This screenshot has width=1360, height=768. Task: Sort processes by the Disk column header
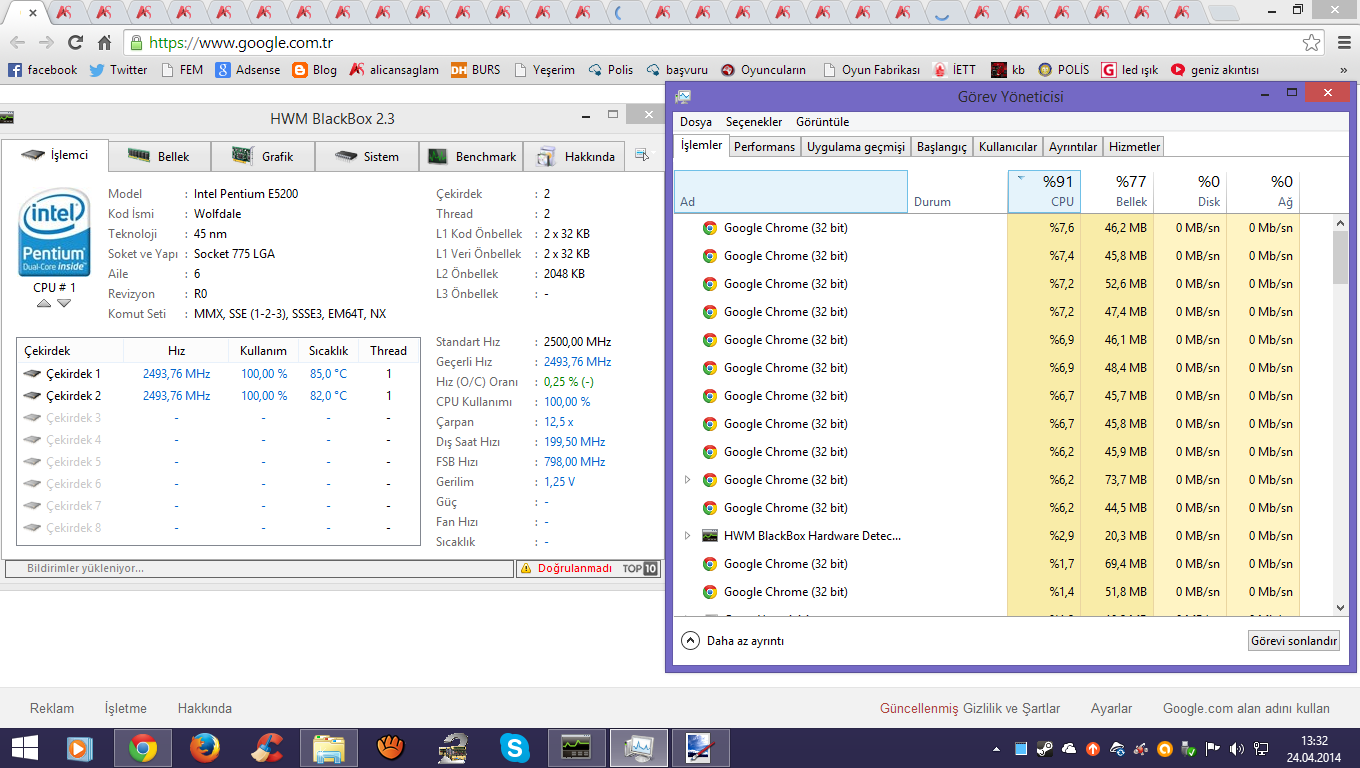coord(1190,191)
